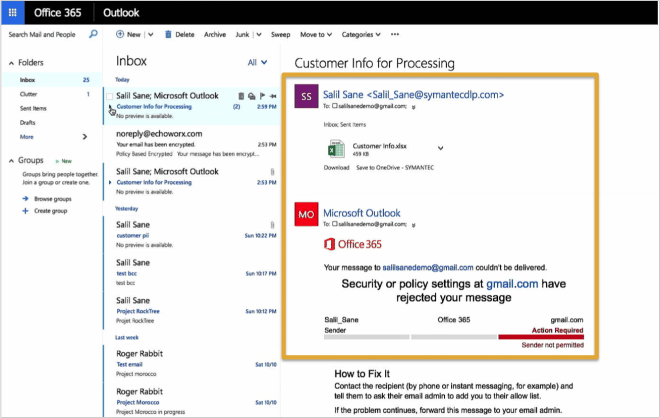660x418 pixels.
Task: Open the Office 365 app launcher grid
Action: pos(13,13)
